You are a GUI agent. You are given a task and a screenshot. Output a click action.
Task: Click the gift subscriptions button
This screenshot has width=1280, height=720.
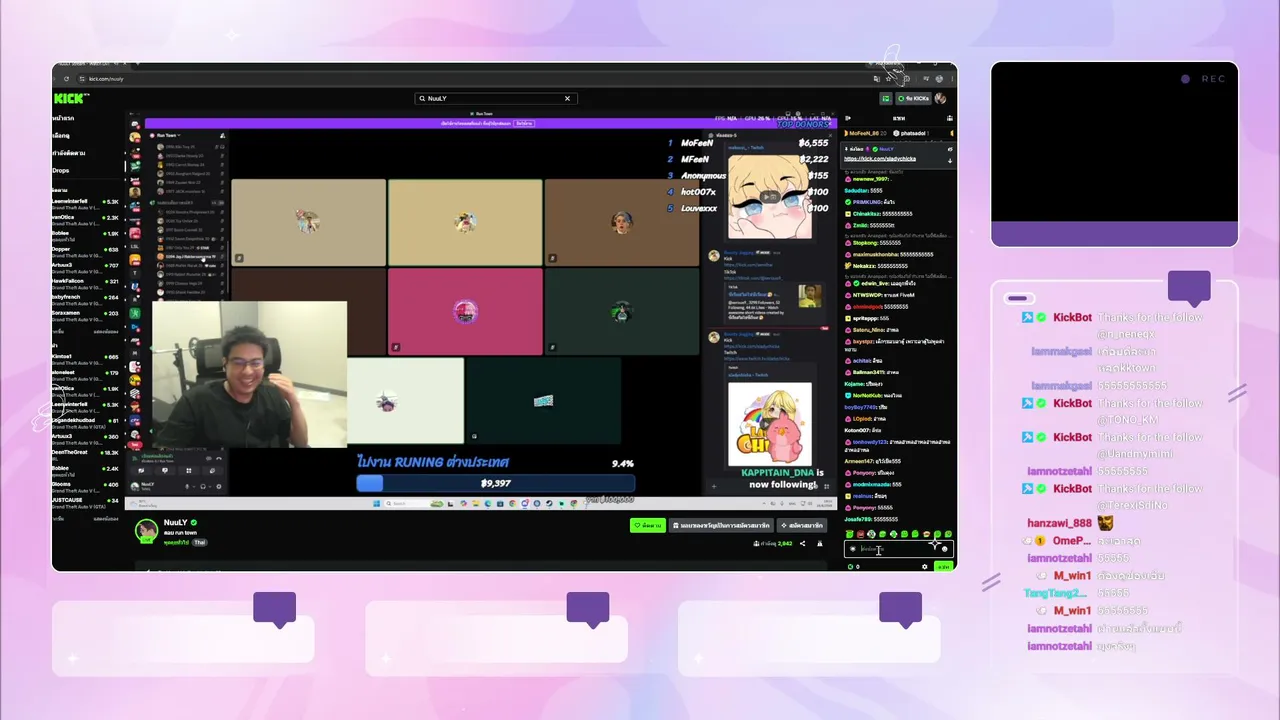click(721, 525)
